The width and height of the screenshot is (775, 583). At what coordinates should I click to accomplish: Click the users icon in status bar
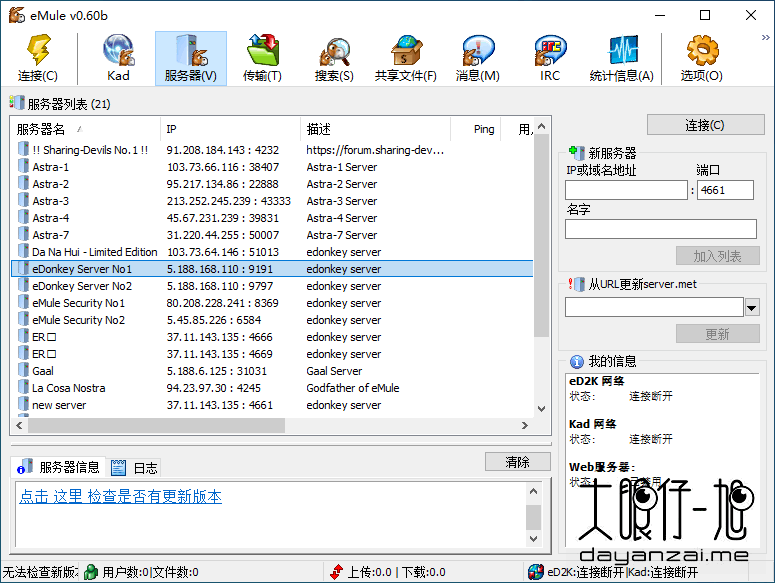coord(91,572)
